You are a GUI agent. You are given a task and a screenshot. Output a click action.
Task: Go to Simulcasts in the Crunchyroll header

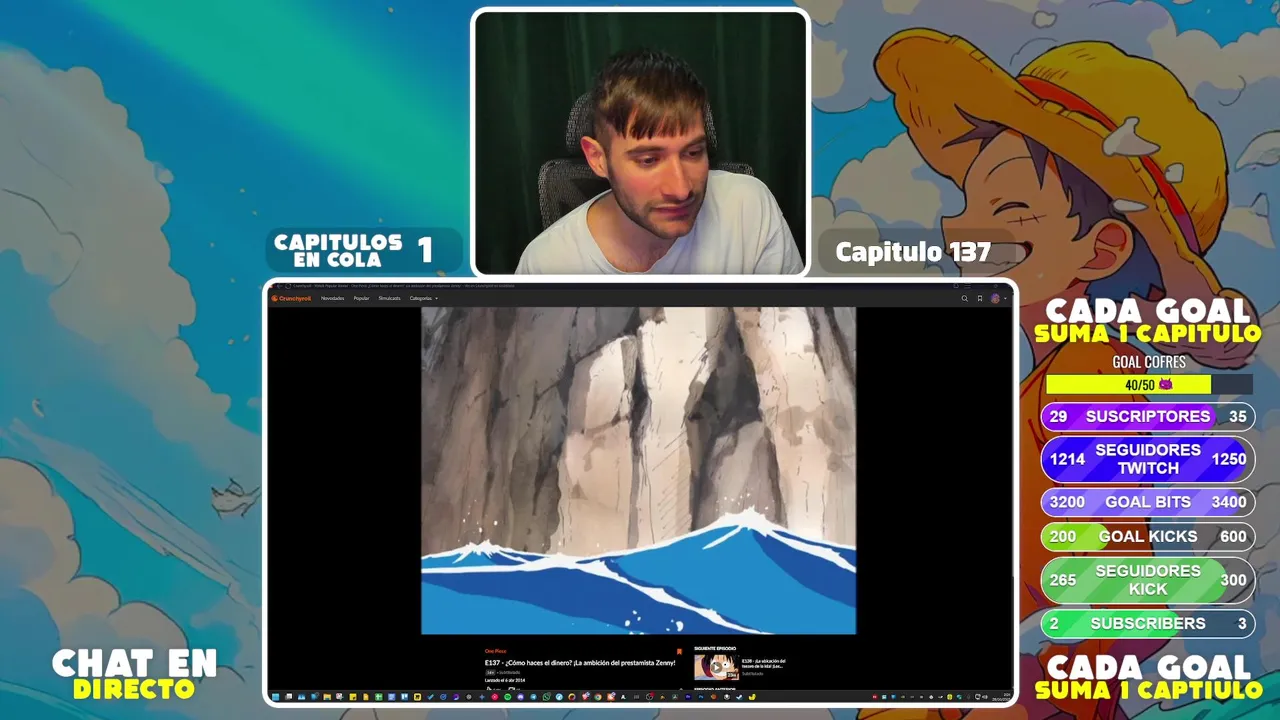389,298
